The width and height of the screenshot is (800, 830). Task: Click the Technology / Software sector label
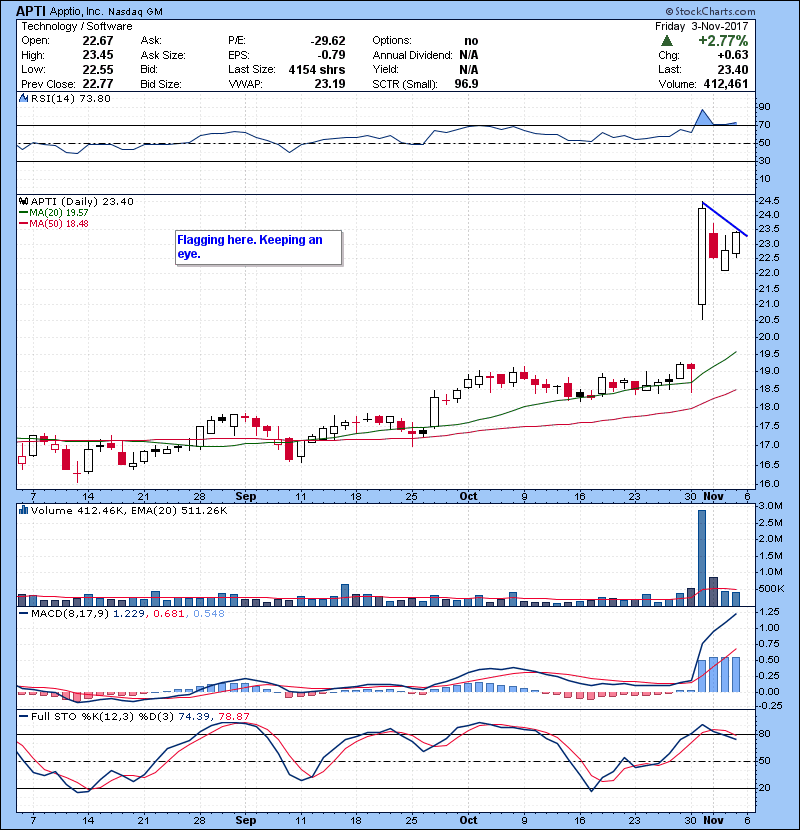point(77,26)
